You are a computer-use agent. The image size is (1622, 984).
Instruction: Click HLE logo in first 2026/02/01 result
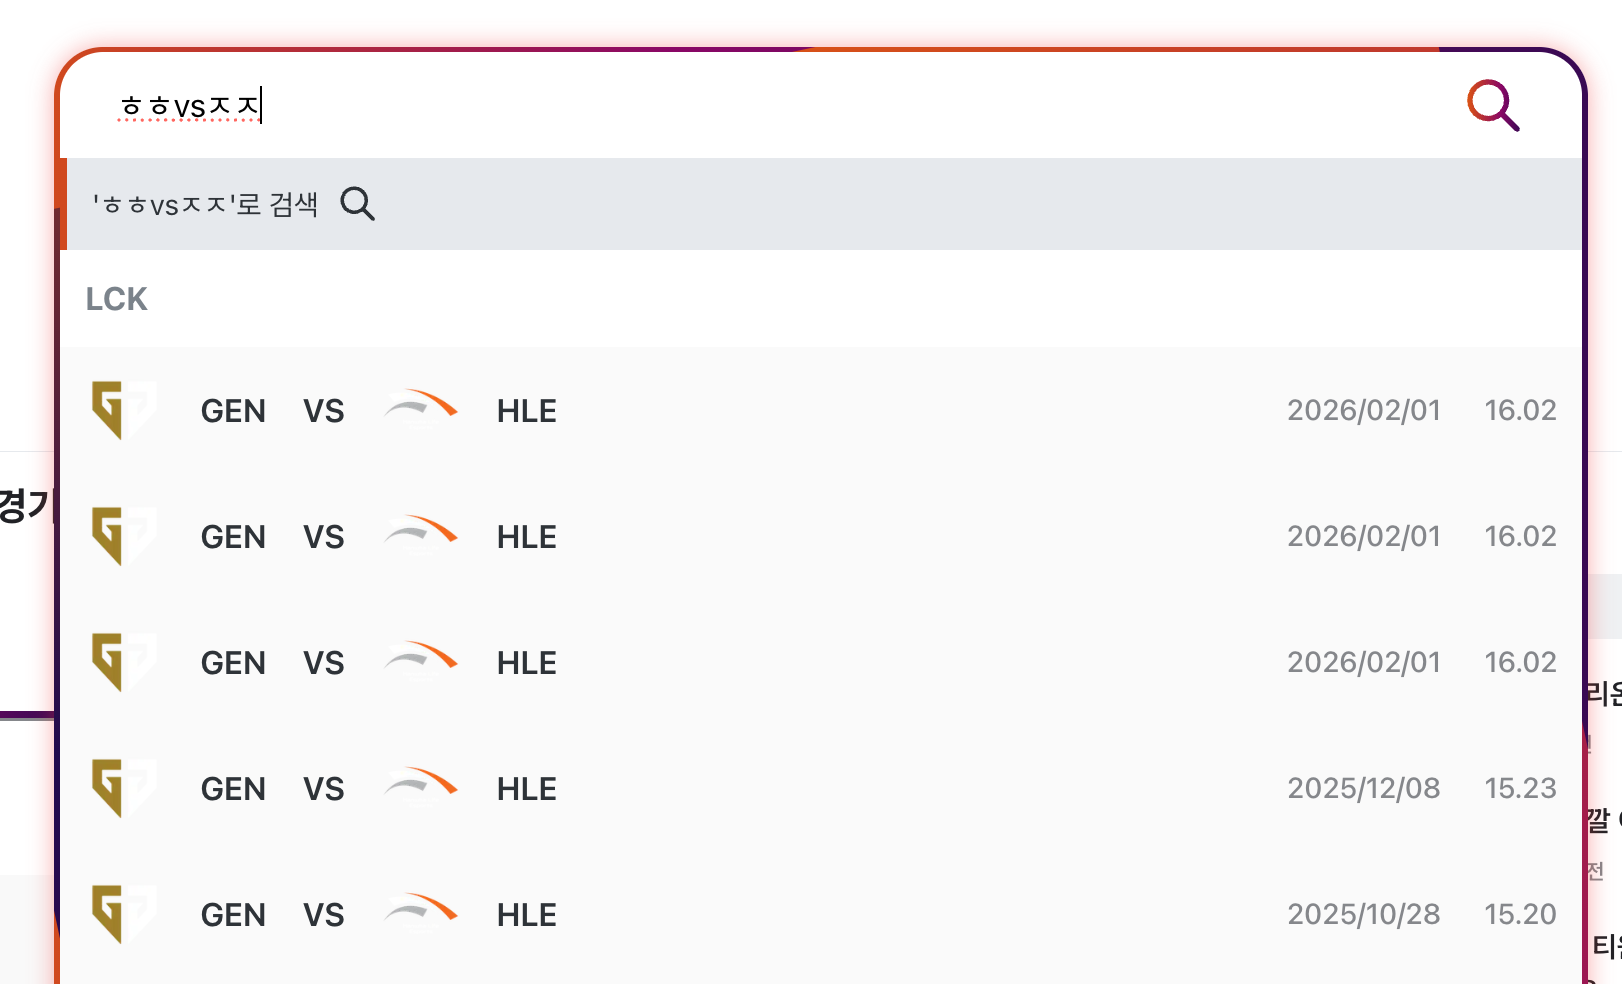tap(421, 404)
